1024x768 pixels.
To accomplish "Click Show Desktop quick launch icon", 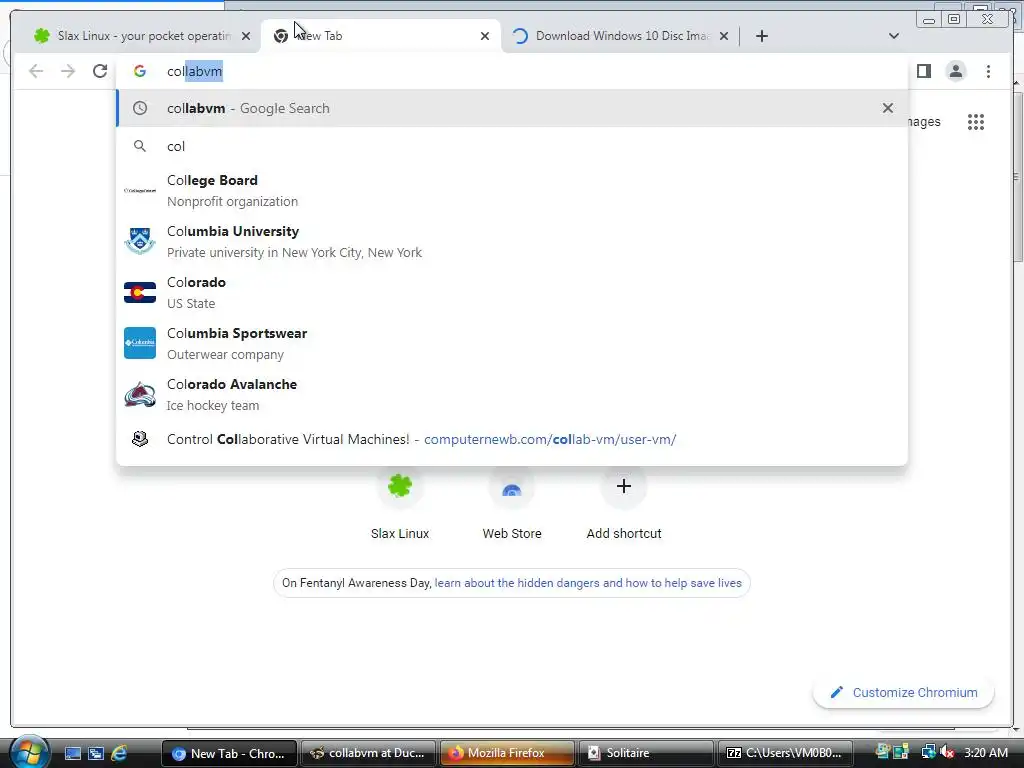I will [72, 753].
